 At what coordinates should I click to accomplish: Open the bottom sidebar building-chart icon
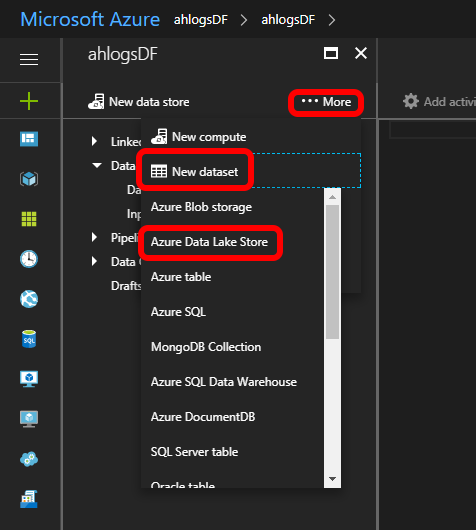[29, 499]
